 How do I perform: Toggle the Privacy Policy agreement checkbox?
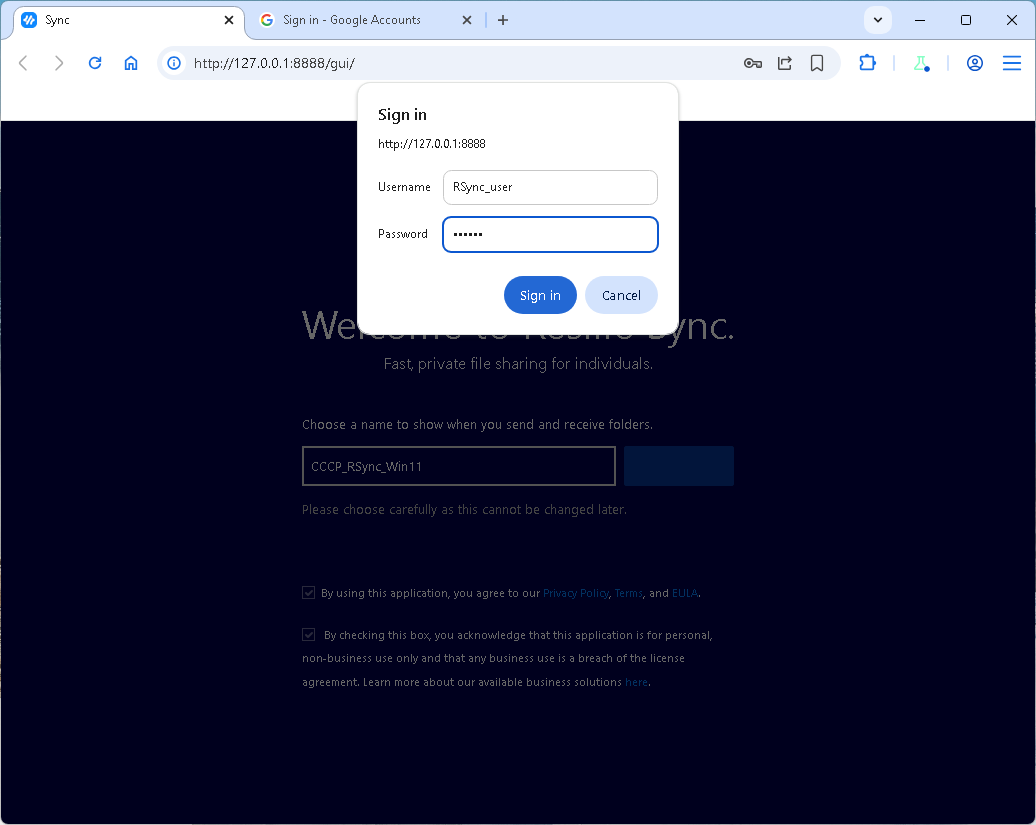pos(309,592)
